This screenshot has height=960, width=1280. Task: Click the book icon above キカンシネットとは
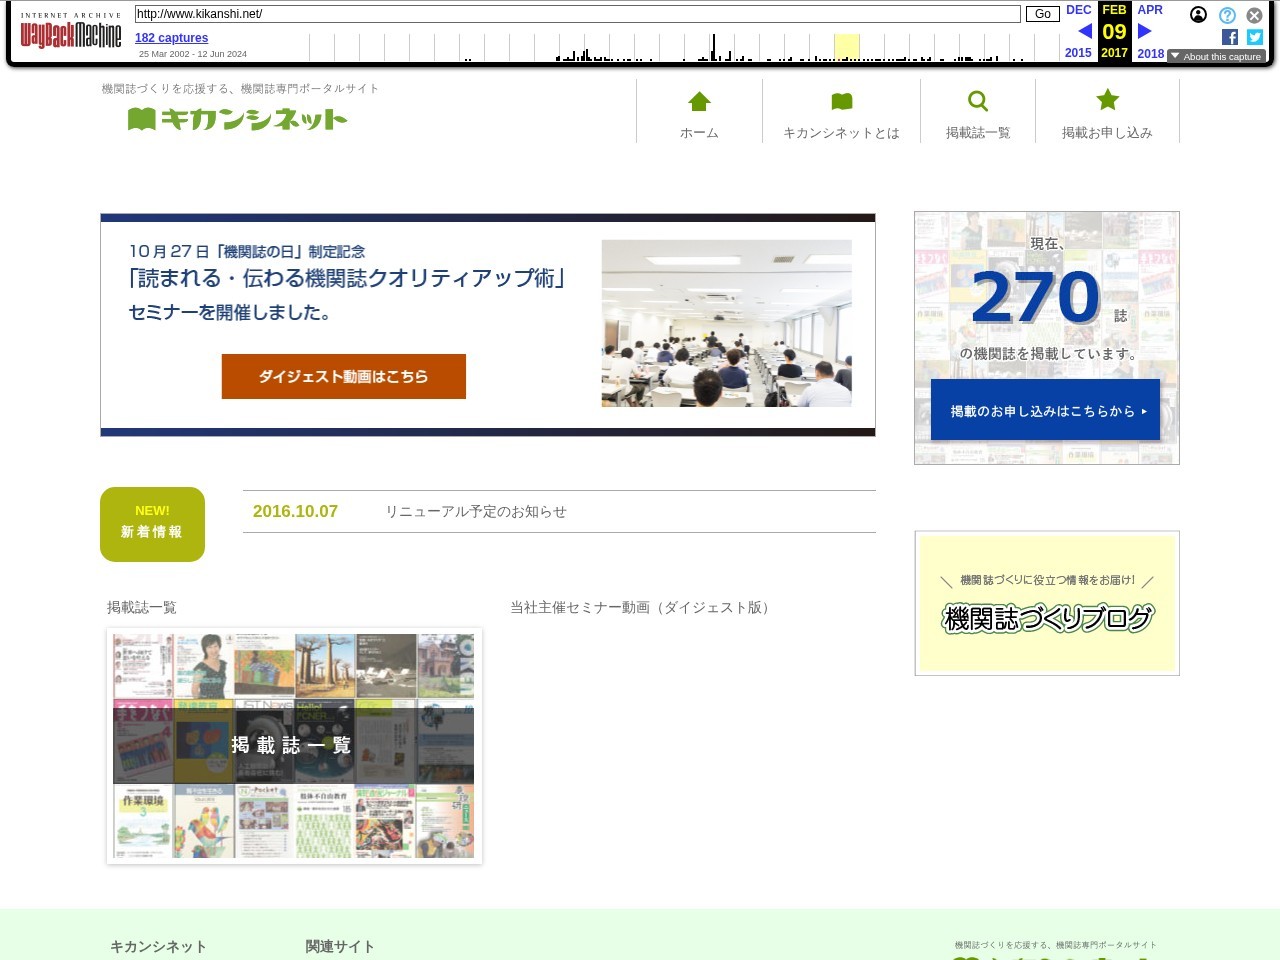pos(841,101)
